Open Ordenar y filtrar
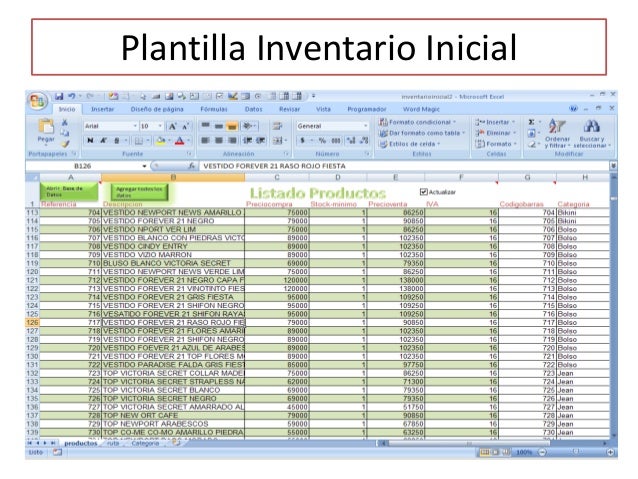 pos(557,133)
